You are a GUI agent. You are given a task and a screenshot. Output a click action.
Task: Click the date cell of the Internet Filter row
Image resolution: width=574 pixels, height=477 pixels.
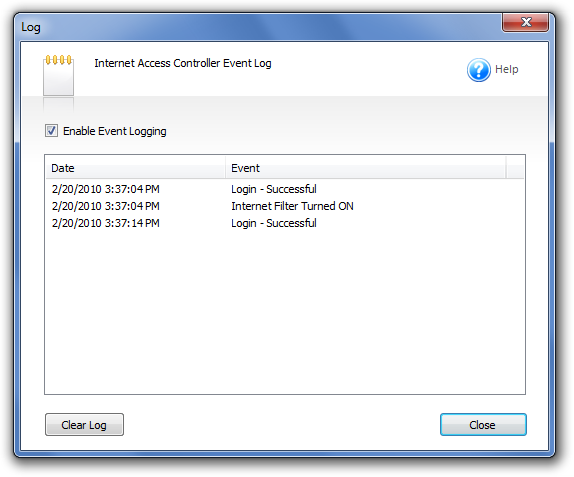[105, 206]
